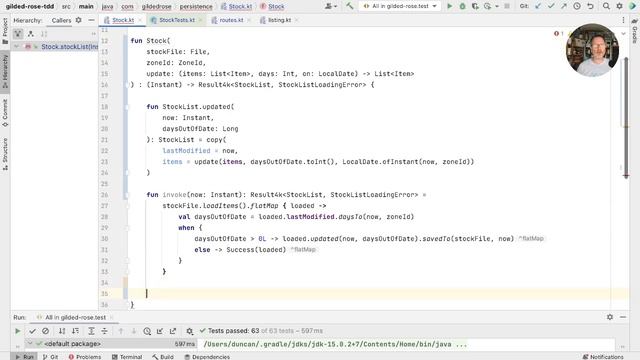Click the export test results icon
Viewport: 640px width, 360px height.
click(173, 331)
